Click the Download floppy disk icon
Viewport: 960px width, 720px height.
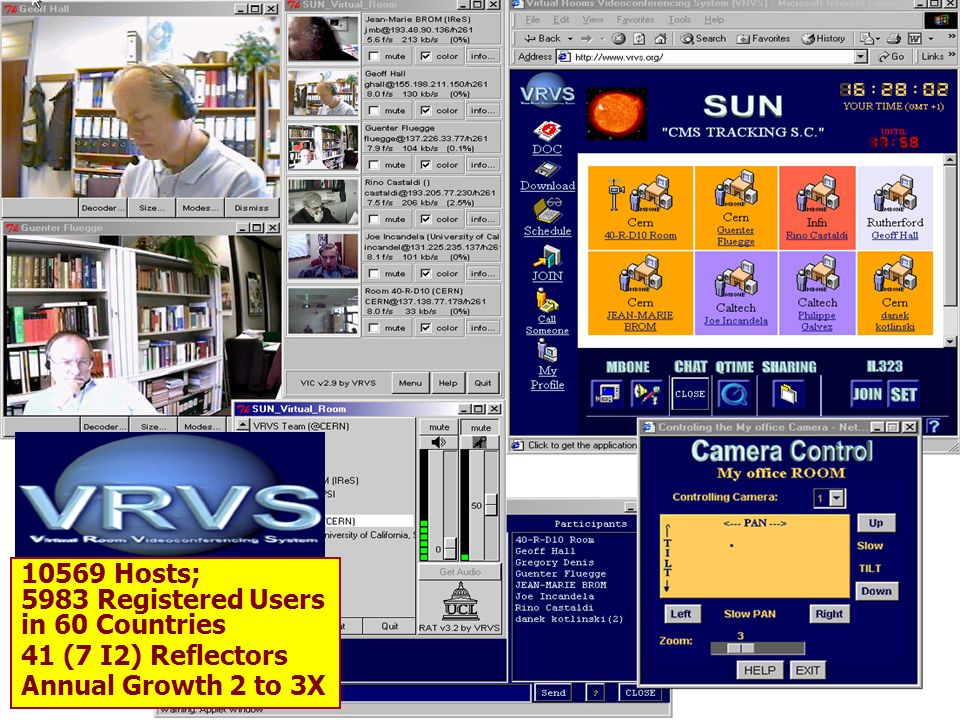tap(547, 170)
